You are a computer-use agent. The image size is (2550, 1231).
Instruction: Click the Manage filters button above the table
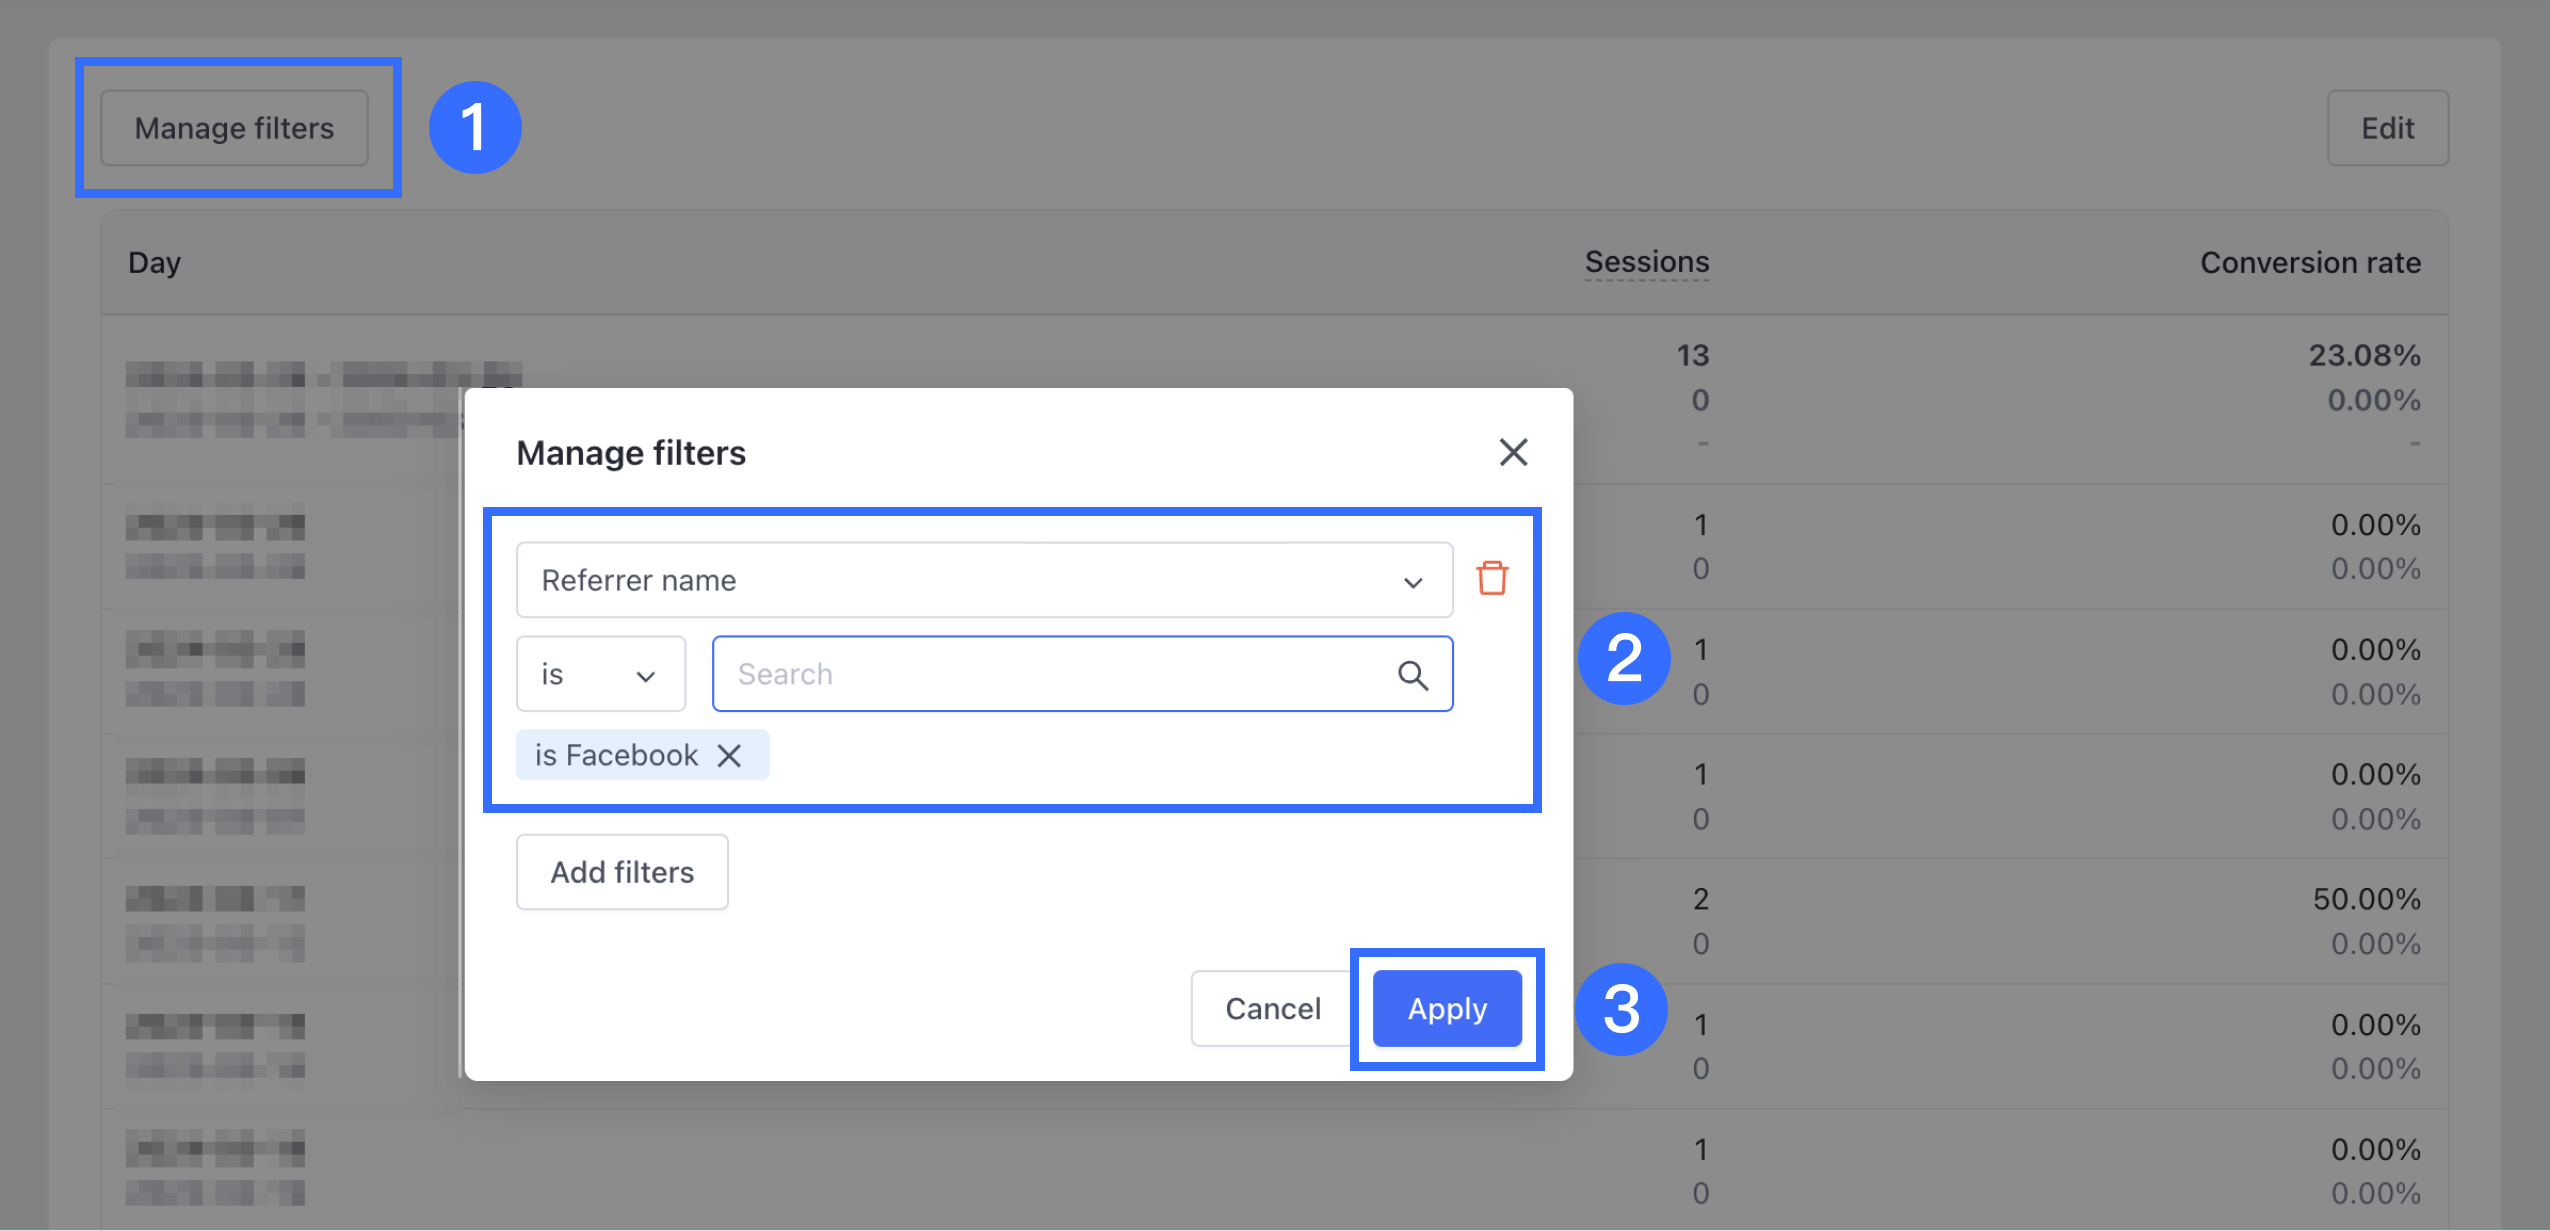point(234,128)
